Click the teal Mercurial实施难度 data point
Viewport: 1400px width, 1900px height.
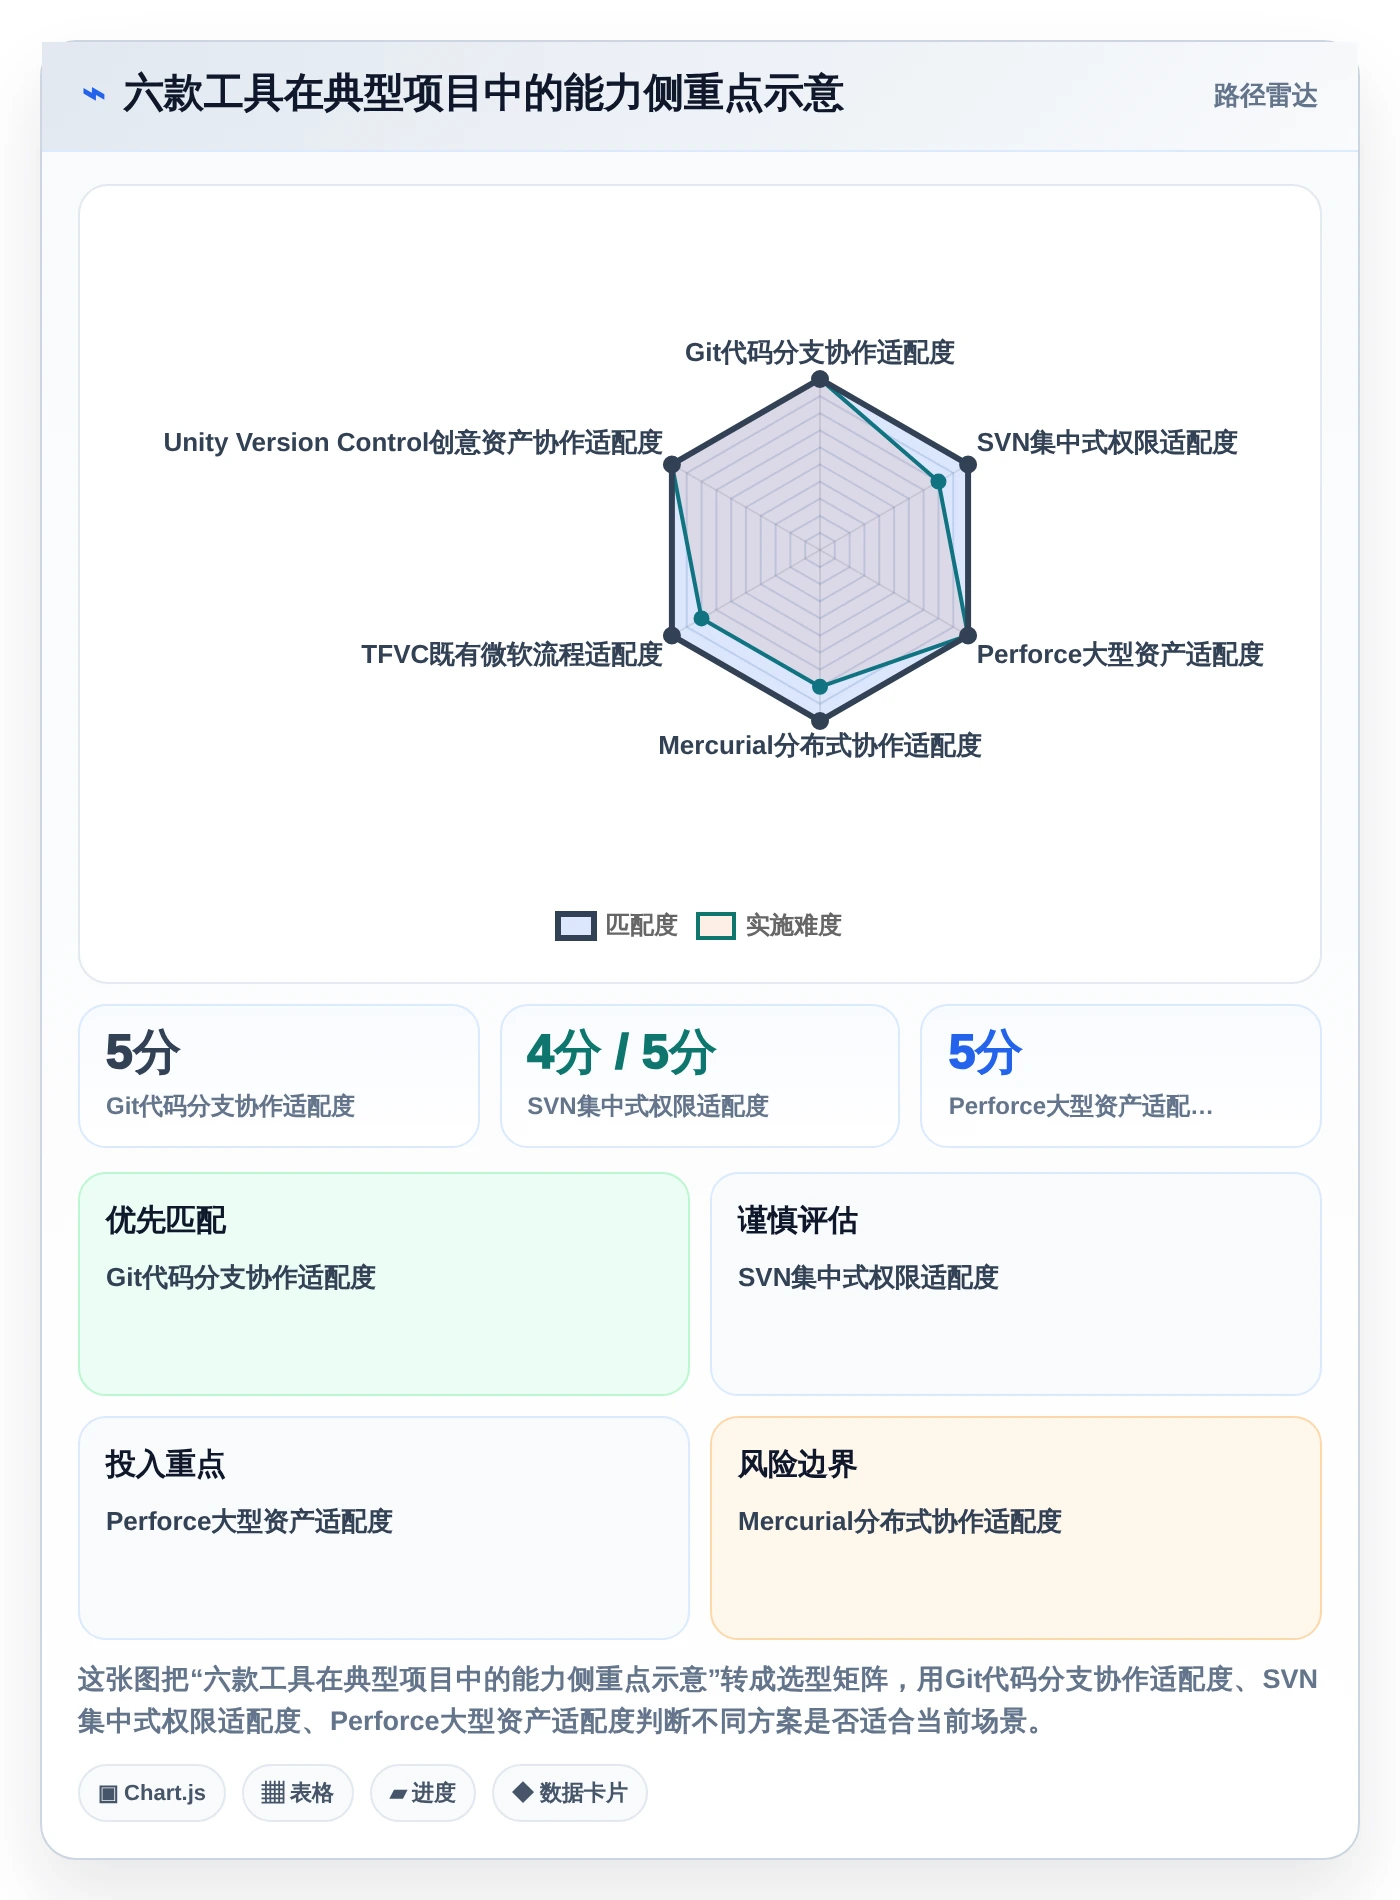pyautogui.click(x=820, y=686)
